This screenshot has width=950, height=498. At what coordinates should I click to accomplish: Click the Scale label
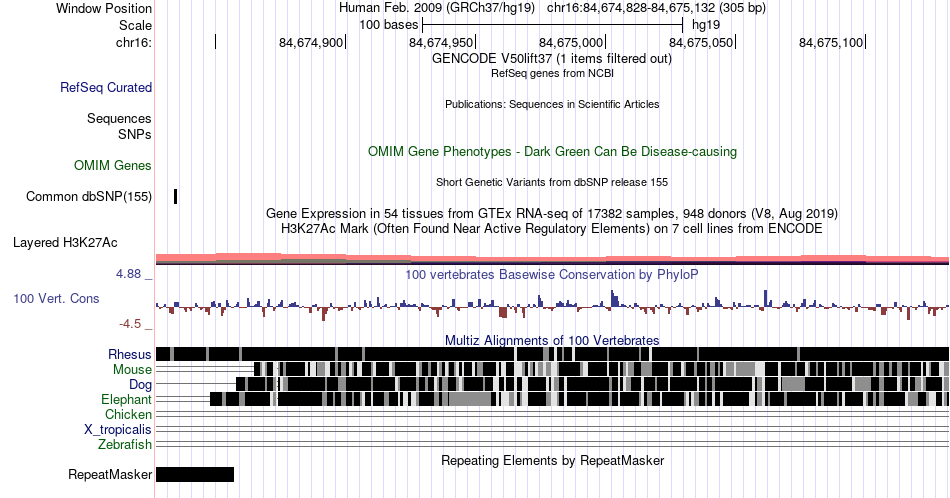(135, 25)
